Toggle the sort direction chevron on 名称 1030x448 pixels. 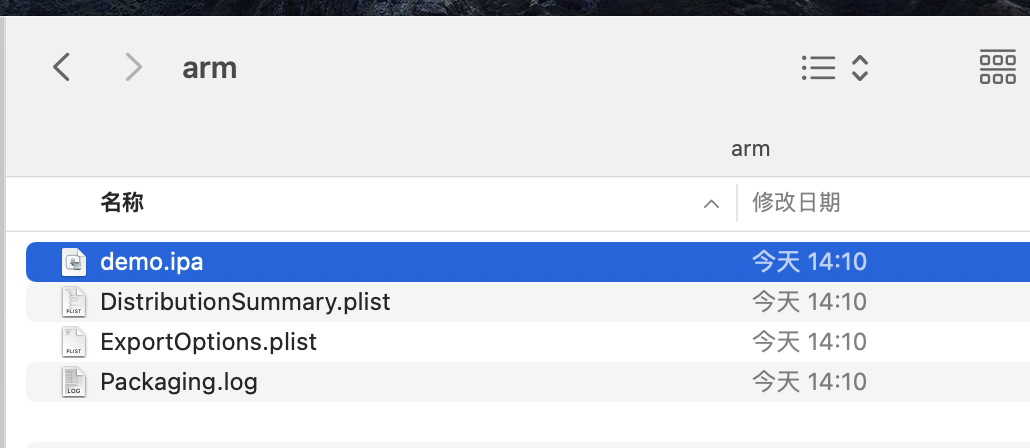pyautogui.click(x=711, y=204)
